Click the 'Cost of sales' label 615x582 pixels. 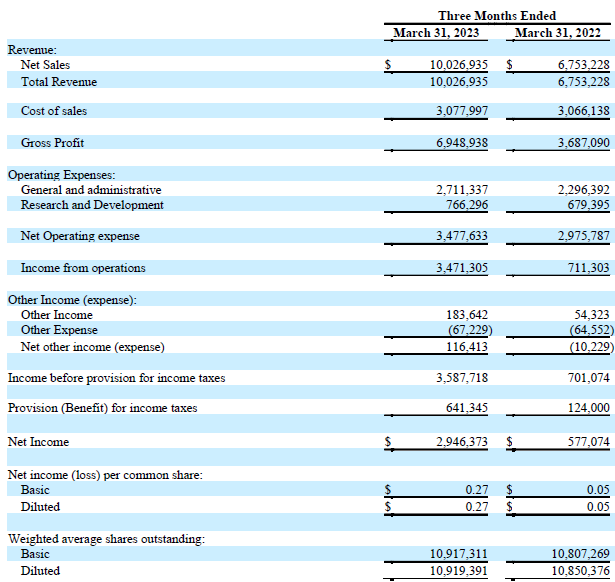coord(54,111)
